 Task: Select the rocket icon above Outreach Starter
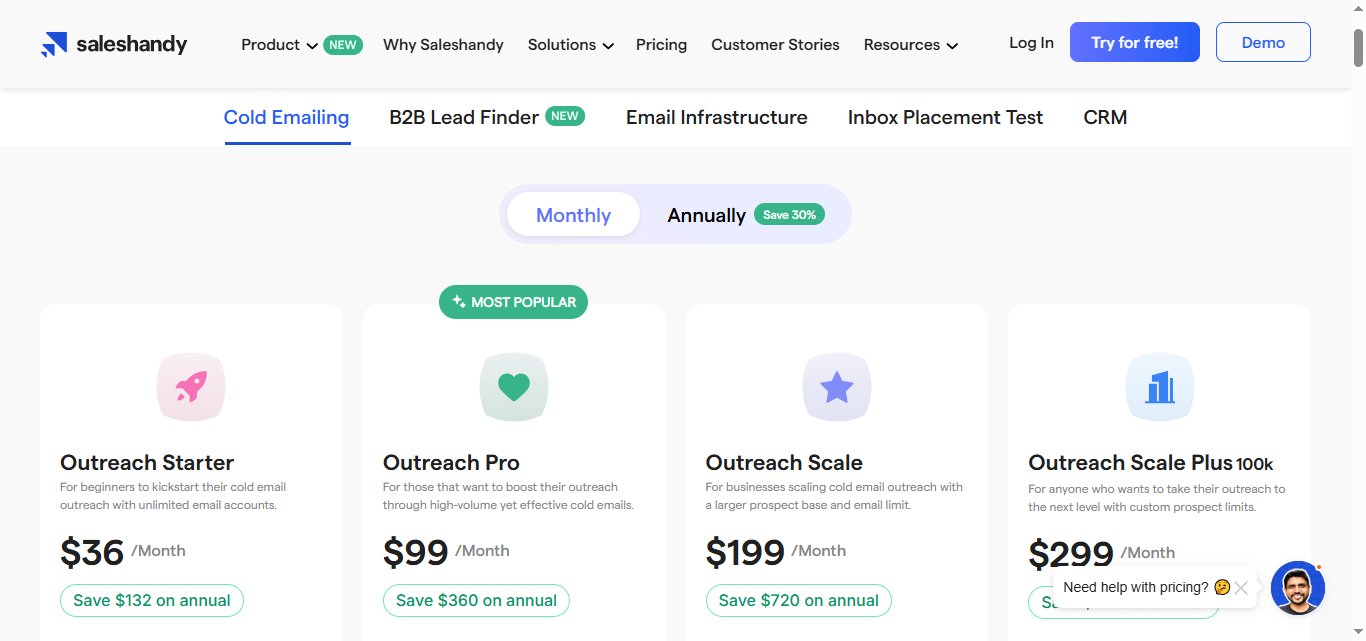[x=190, y=386]
